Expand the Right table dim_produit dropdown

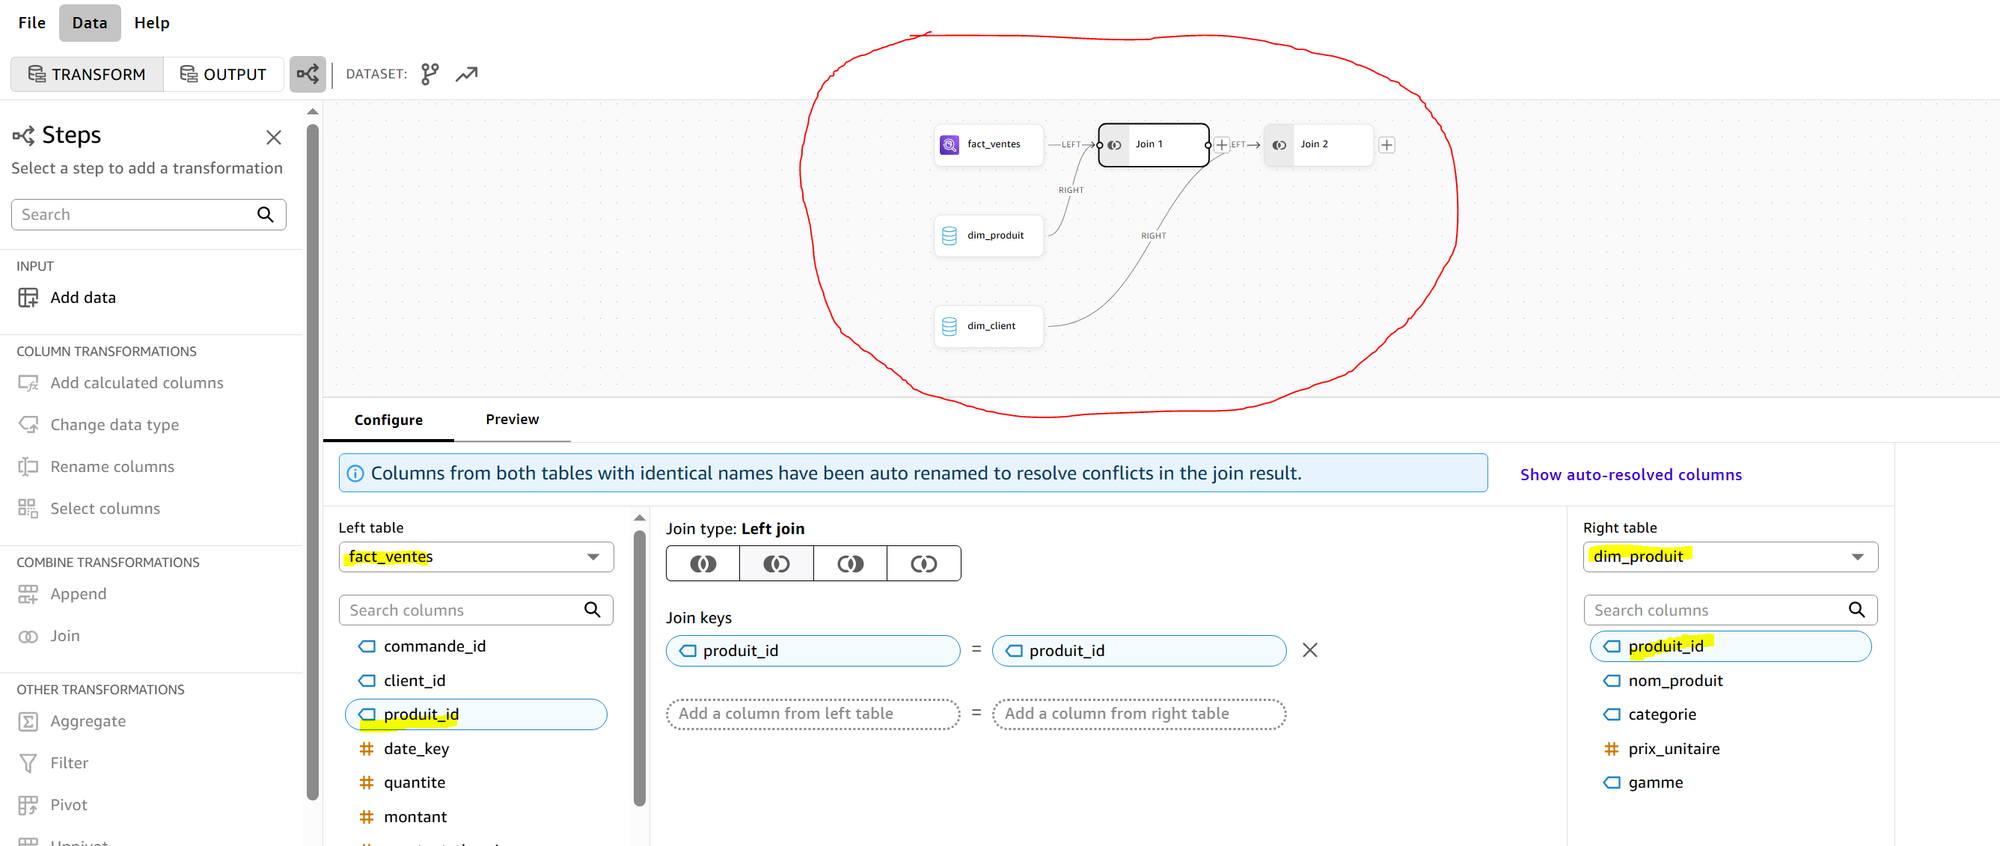click(1730, 557)
